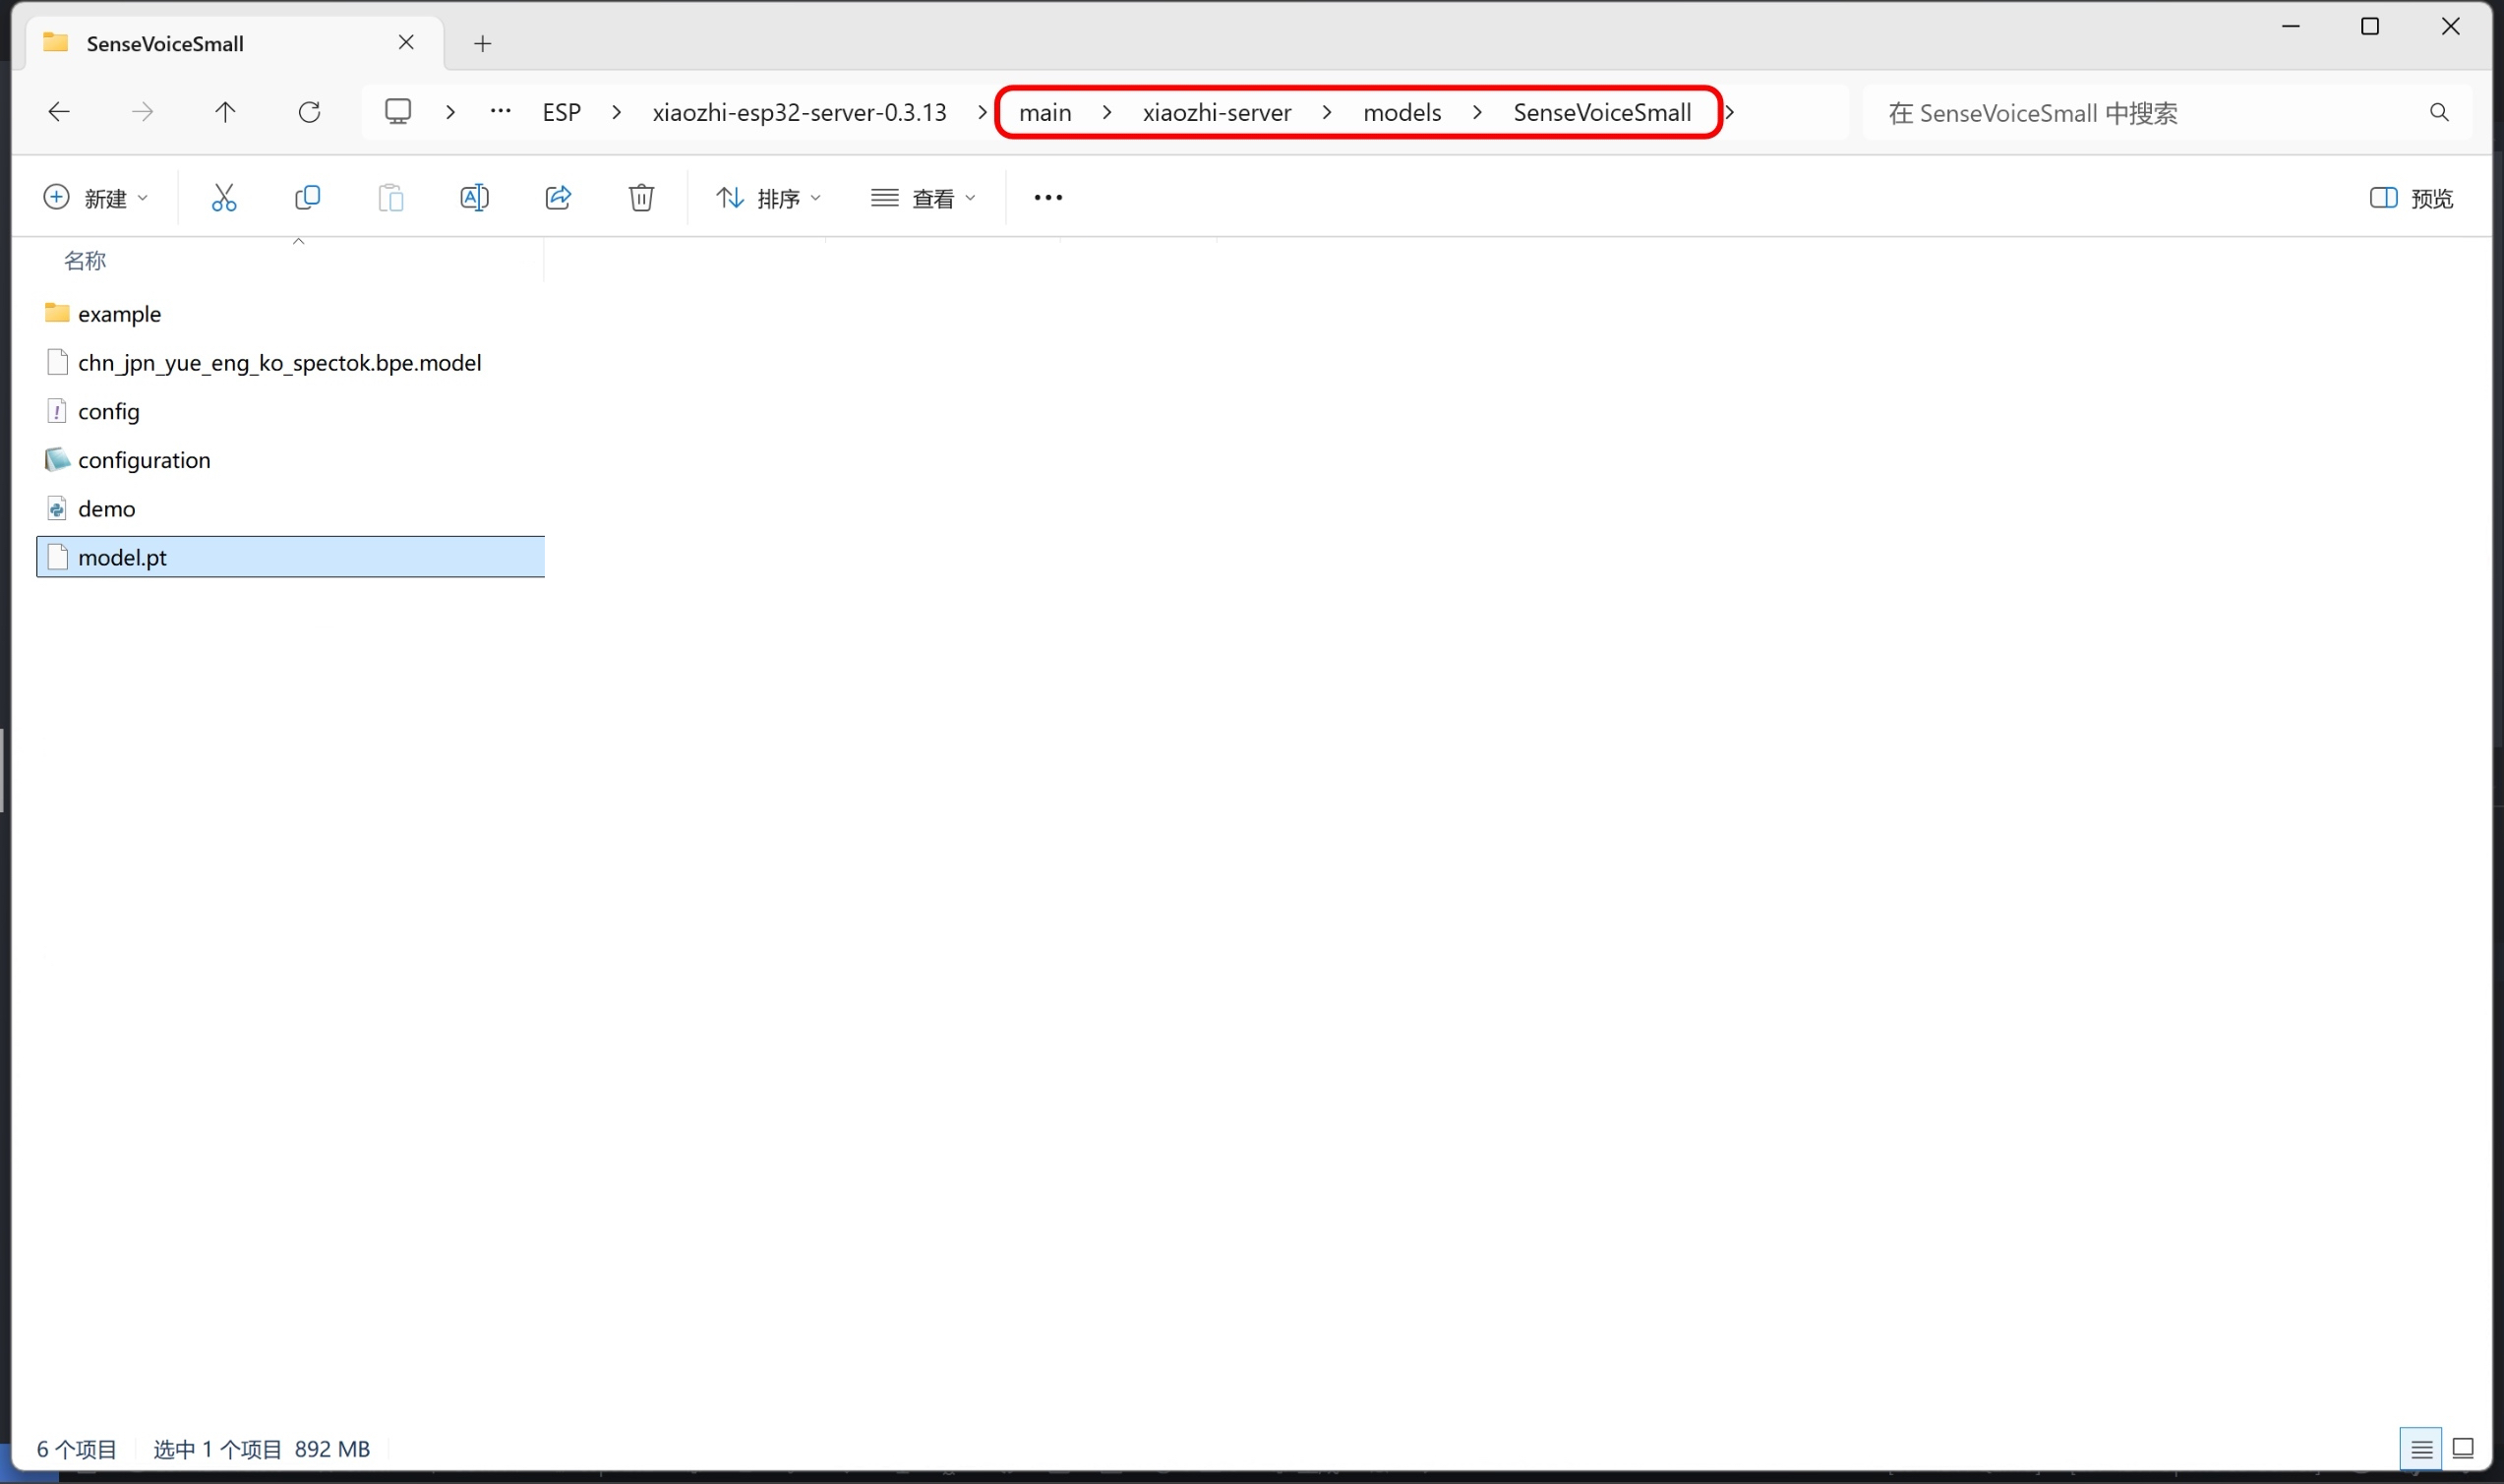Go up one folder level
The image size is (2504, 1484).
[225, 112]
